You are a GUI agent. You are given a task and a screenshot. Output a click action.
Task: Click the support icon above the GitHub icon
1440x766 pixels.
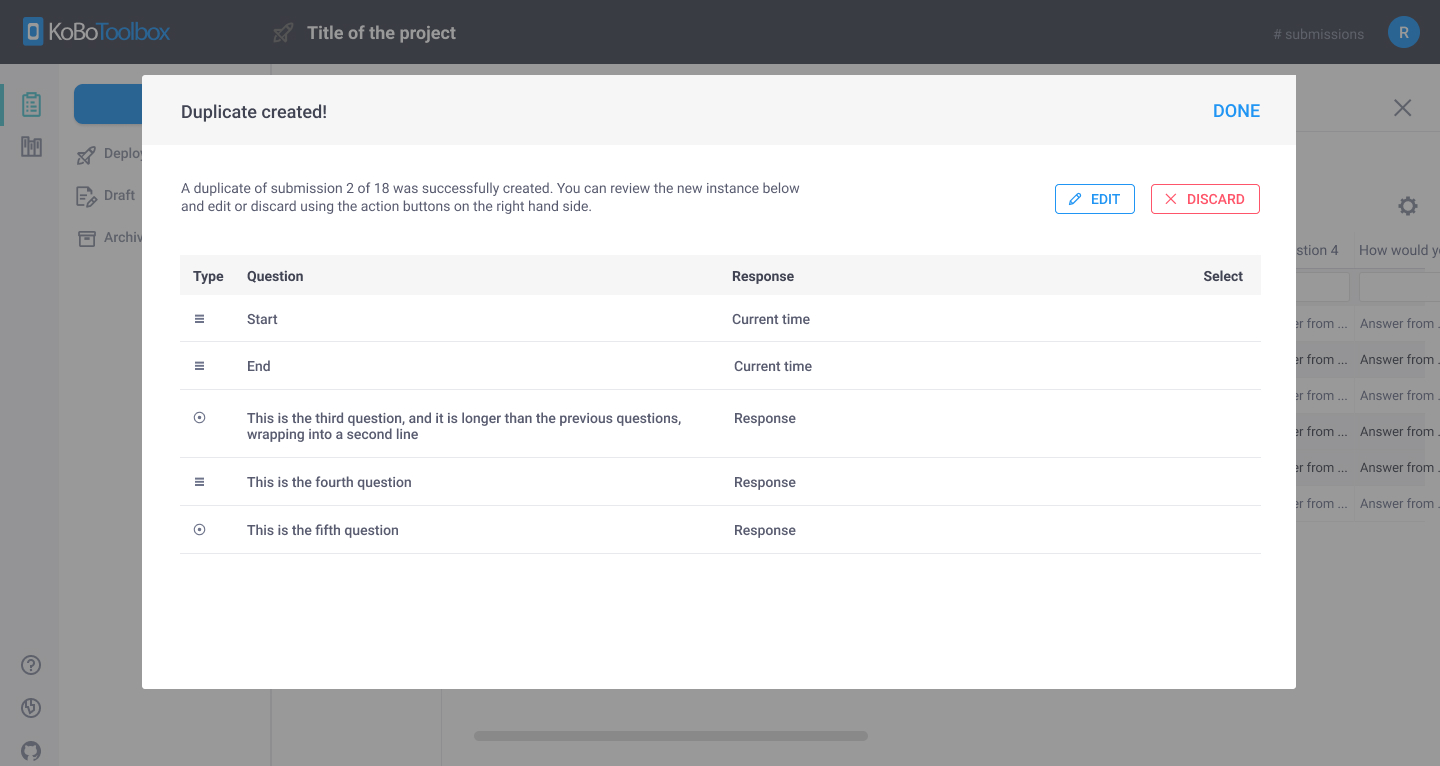coord(30,708)
